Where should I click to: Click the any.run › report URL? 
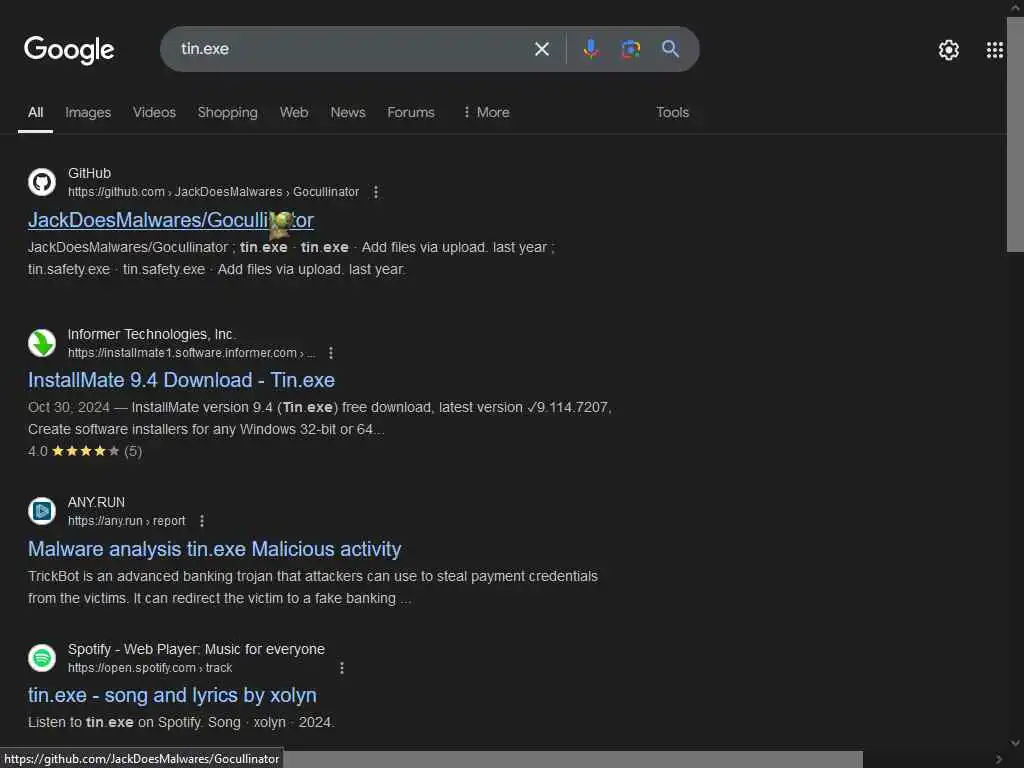(127, 520)
